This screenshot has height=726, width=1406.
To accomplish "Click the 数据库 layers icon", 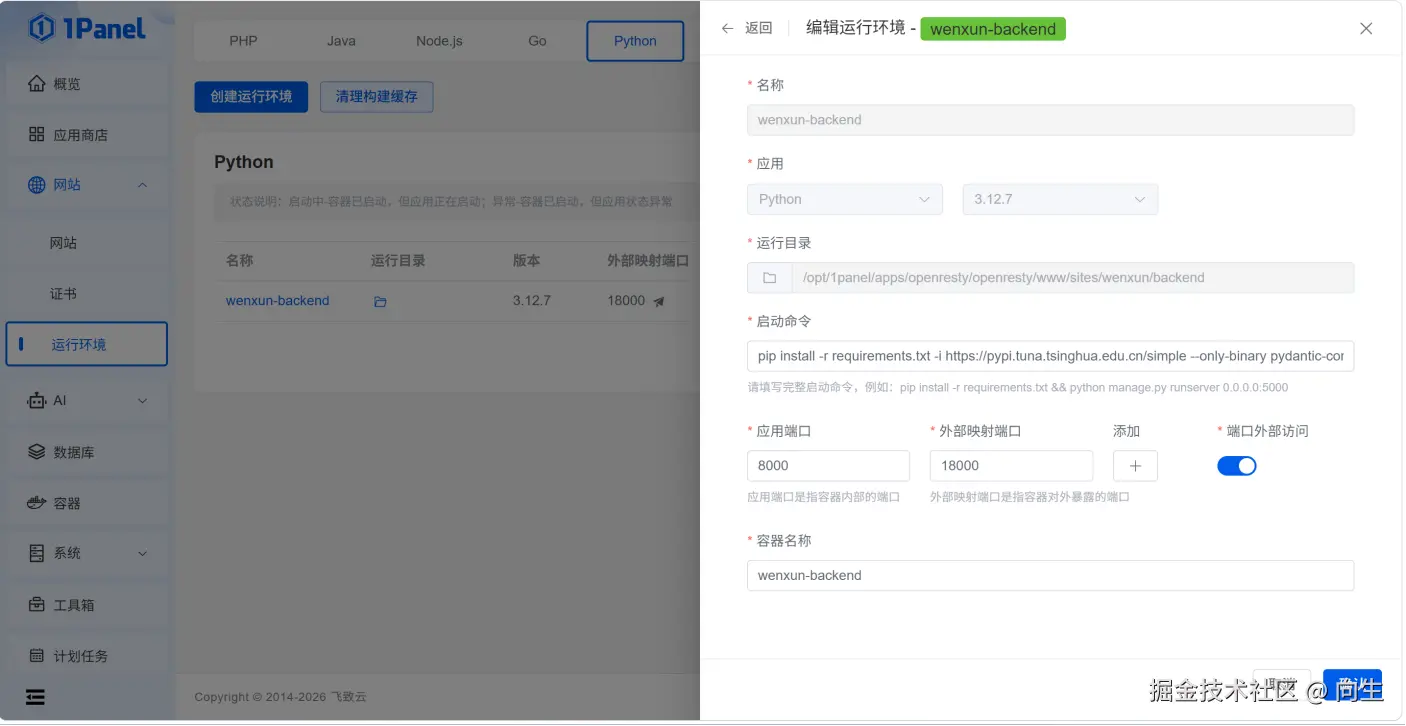I will click(37, 451).
